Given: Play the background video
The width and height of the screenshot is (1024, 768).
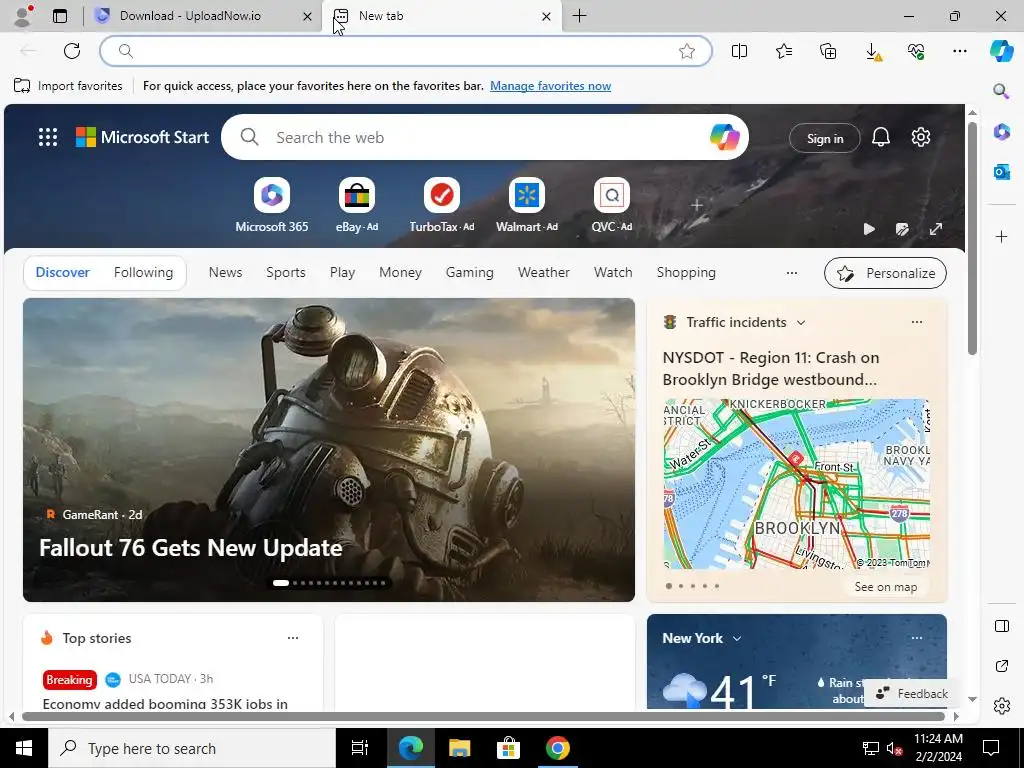Looking at the screenshot, I should pos(869,229).
